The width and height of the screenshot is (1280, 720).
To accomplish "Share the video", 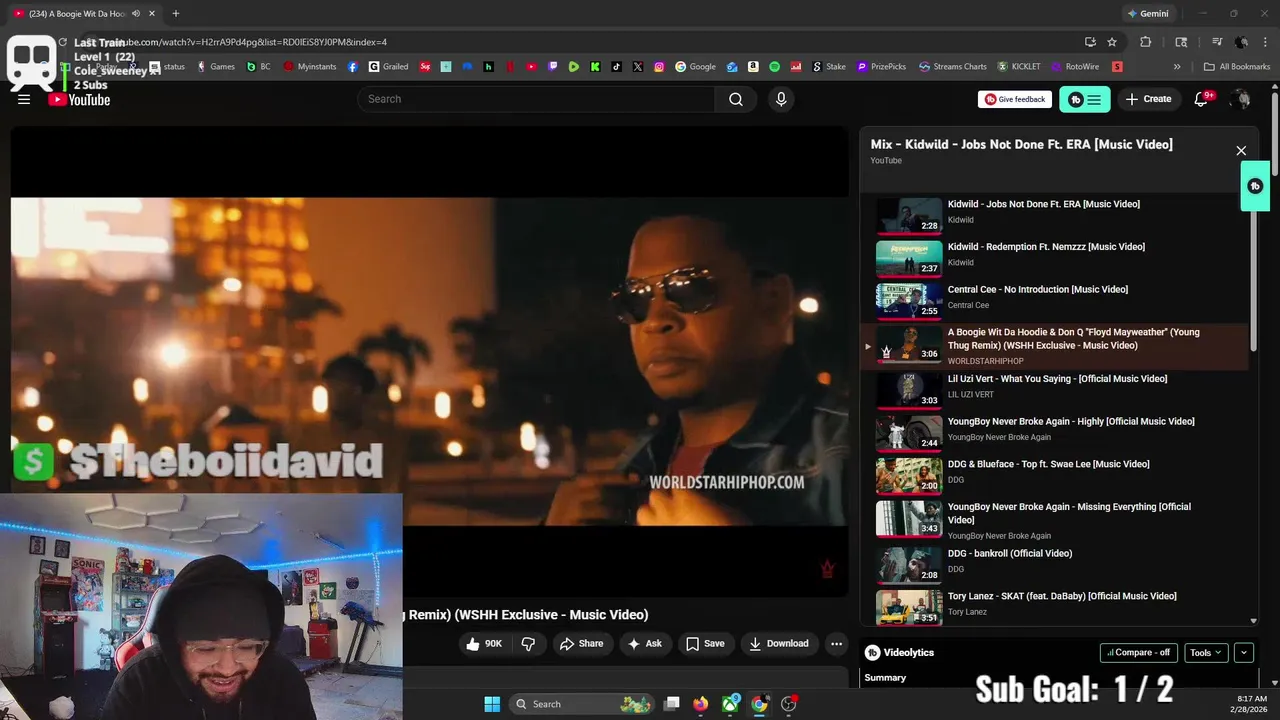I will (581, 643).
